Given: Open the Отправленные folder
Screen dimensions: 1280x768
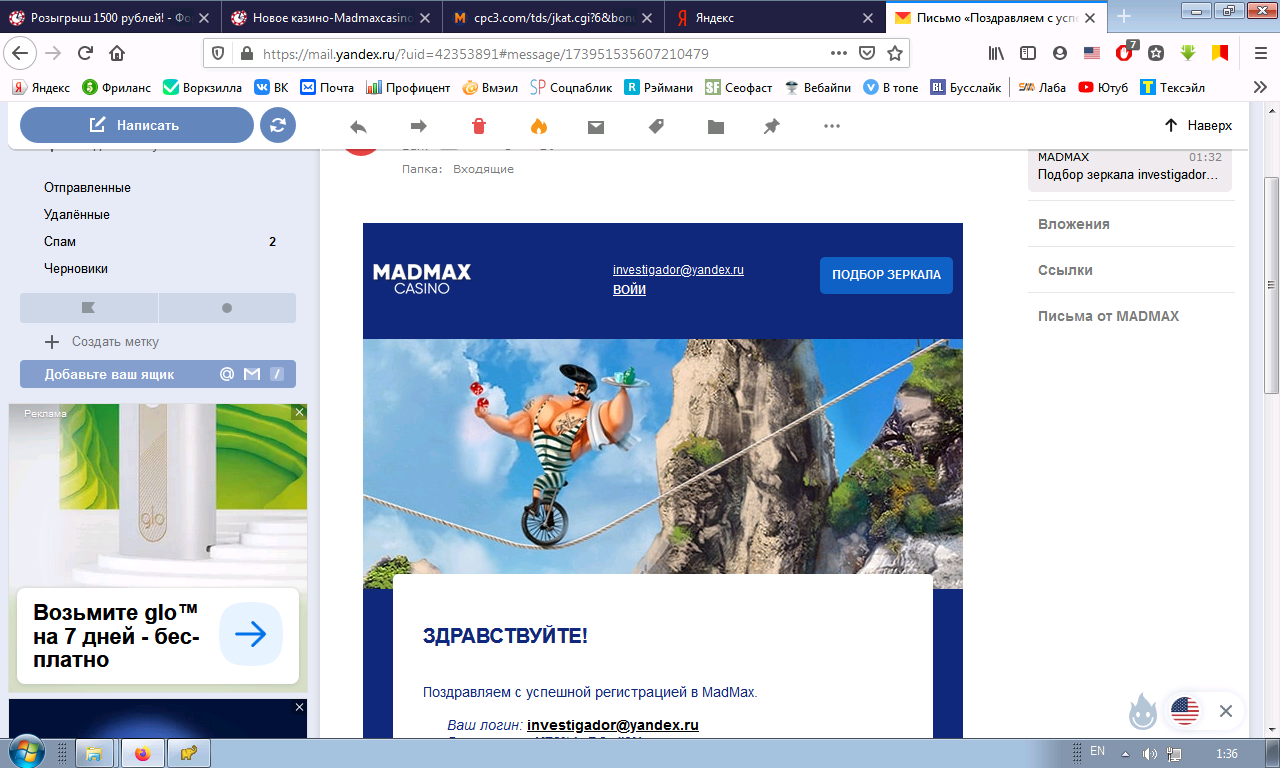Looking at the screenshot, I should tap(87, 188).
